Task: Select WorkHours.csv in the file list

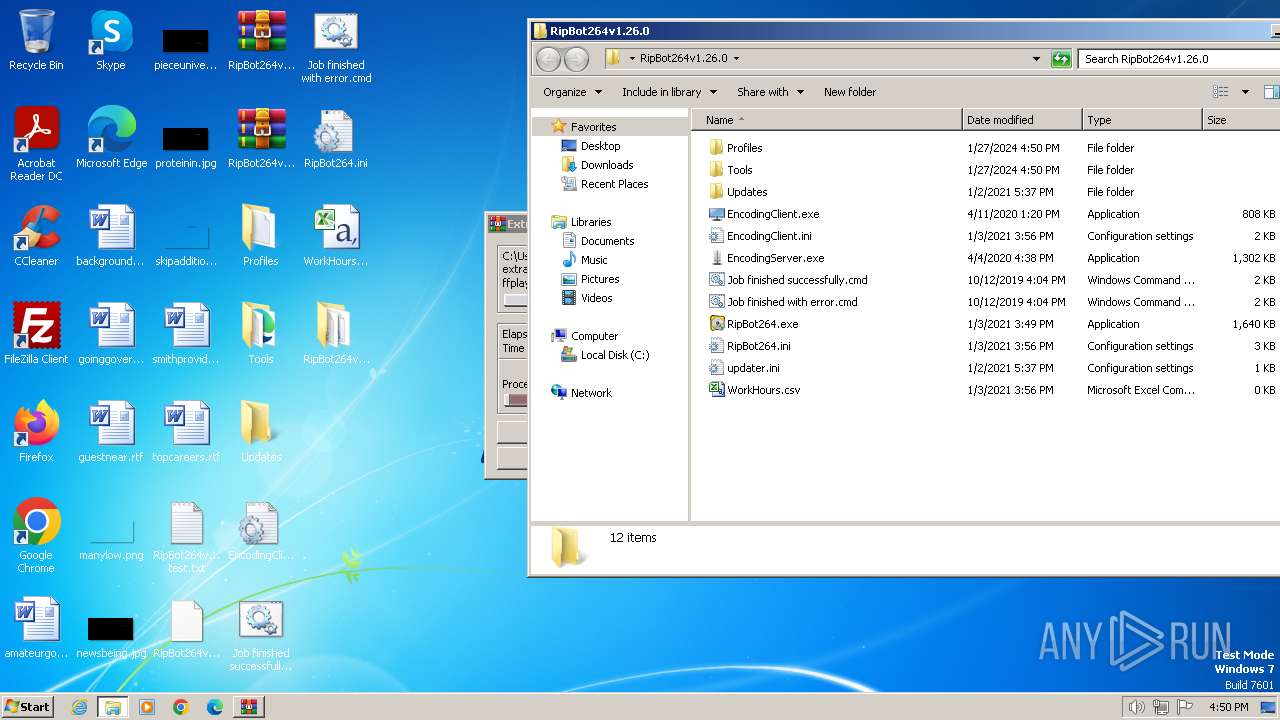Action: tap(763, 390)
